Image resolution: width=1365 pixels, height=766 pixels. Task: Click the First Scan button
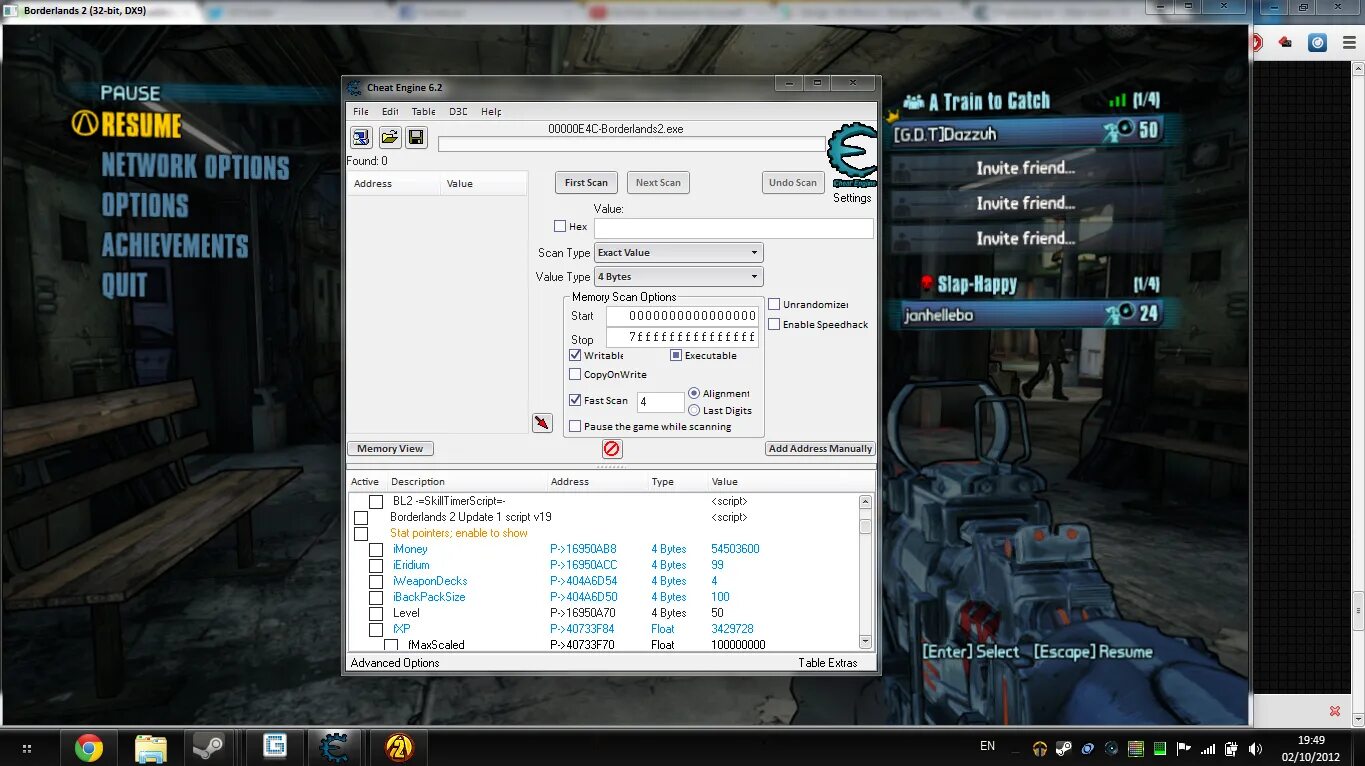[x=586, y=182]
